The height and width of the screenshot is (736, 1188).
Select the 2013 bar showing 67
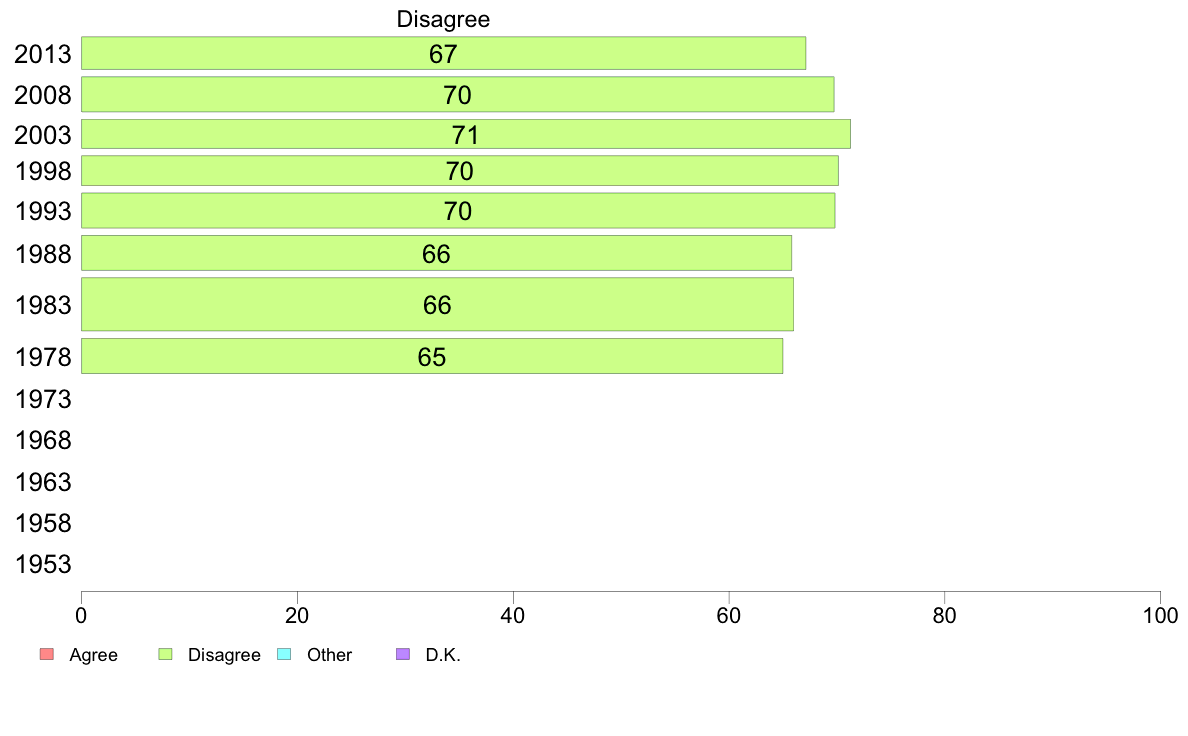(443, 53)
